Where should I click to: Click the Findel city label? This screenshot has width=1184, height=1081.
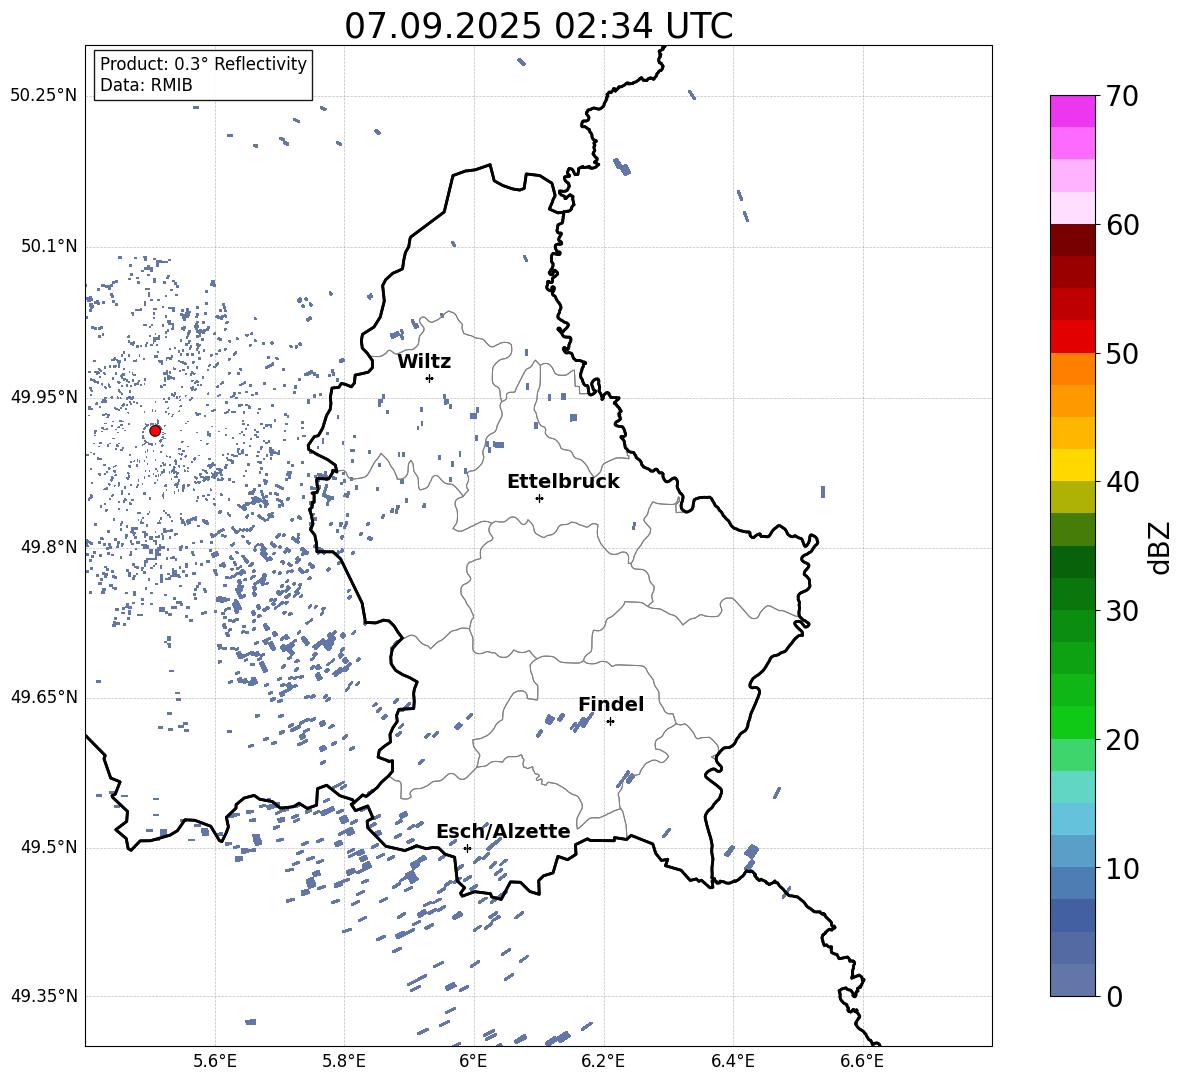pyautogui.click(x=611, y=704)
